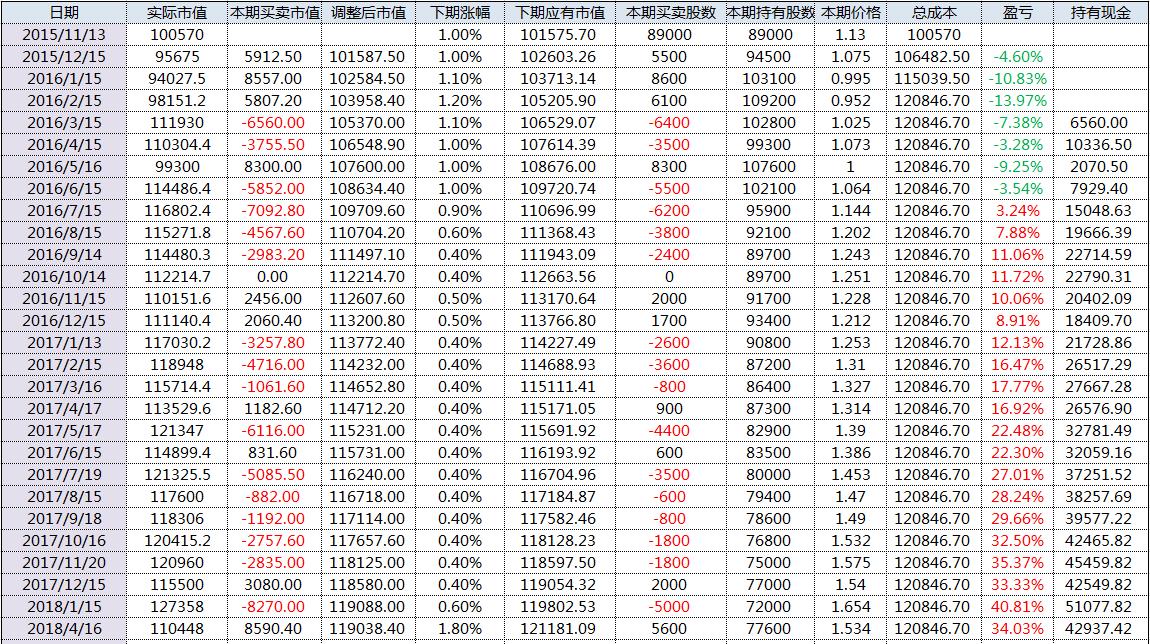The image size is (1150, 644).
Task: Select the 3.24% profit cell
Action: [x=1017, y=211]
